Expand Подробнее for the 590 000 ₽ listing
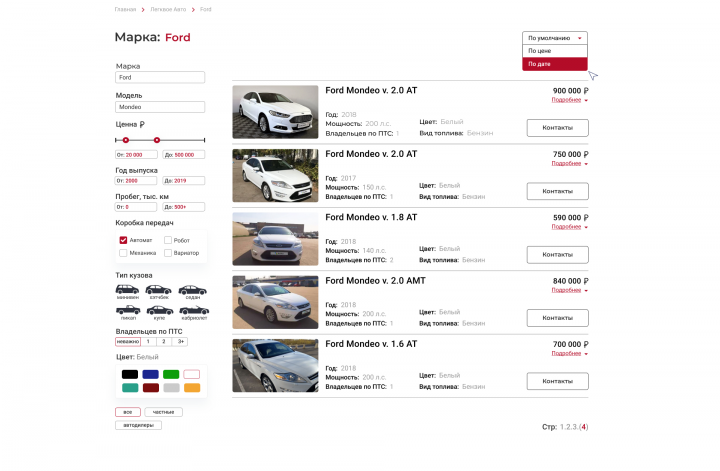The image size is (720, 471). (569, 227)
